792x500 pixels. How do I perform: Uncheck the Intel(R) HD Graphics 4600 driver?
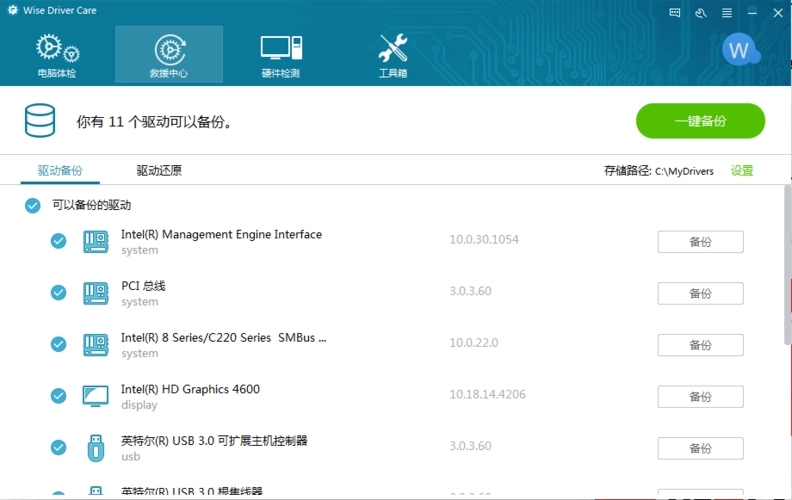[x=59, y=395]
